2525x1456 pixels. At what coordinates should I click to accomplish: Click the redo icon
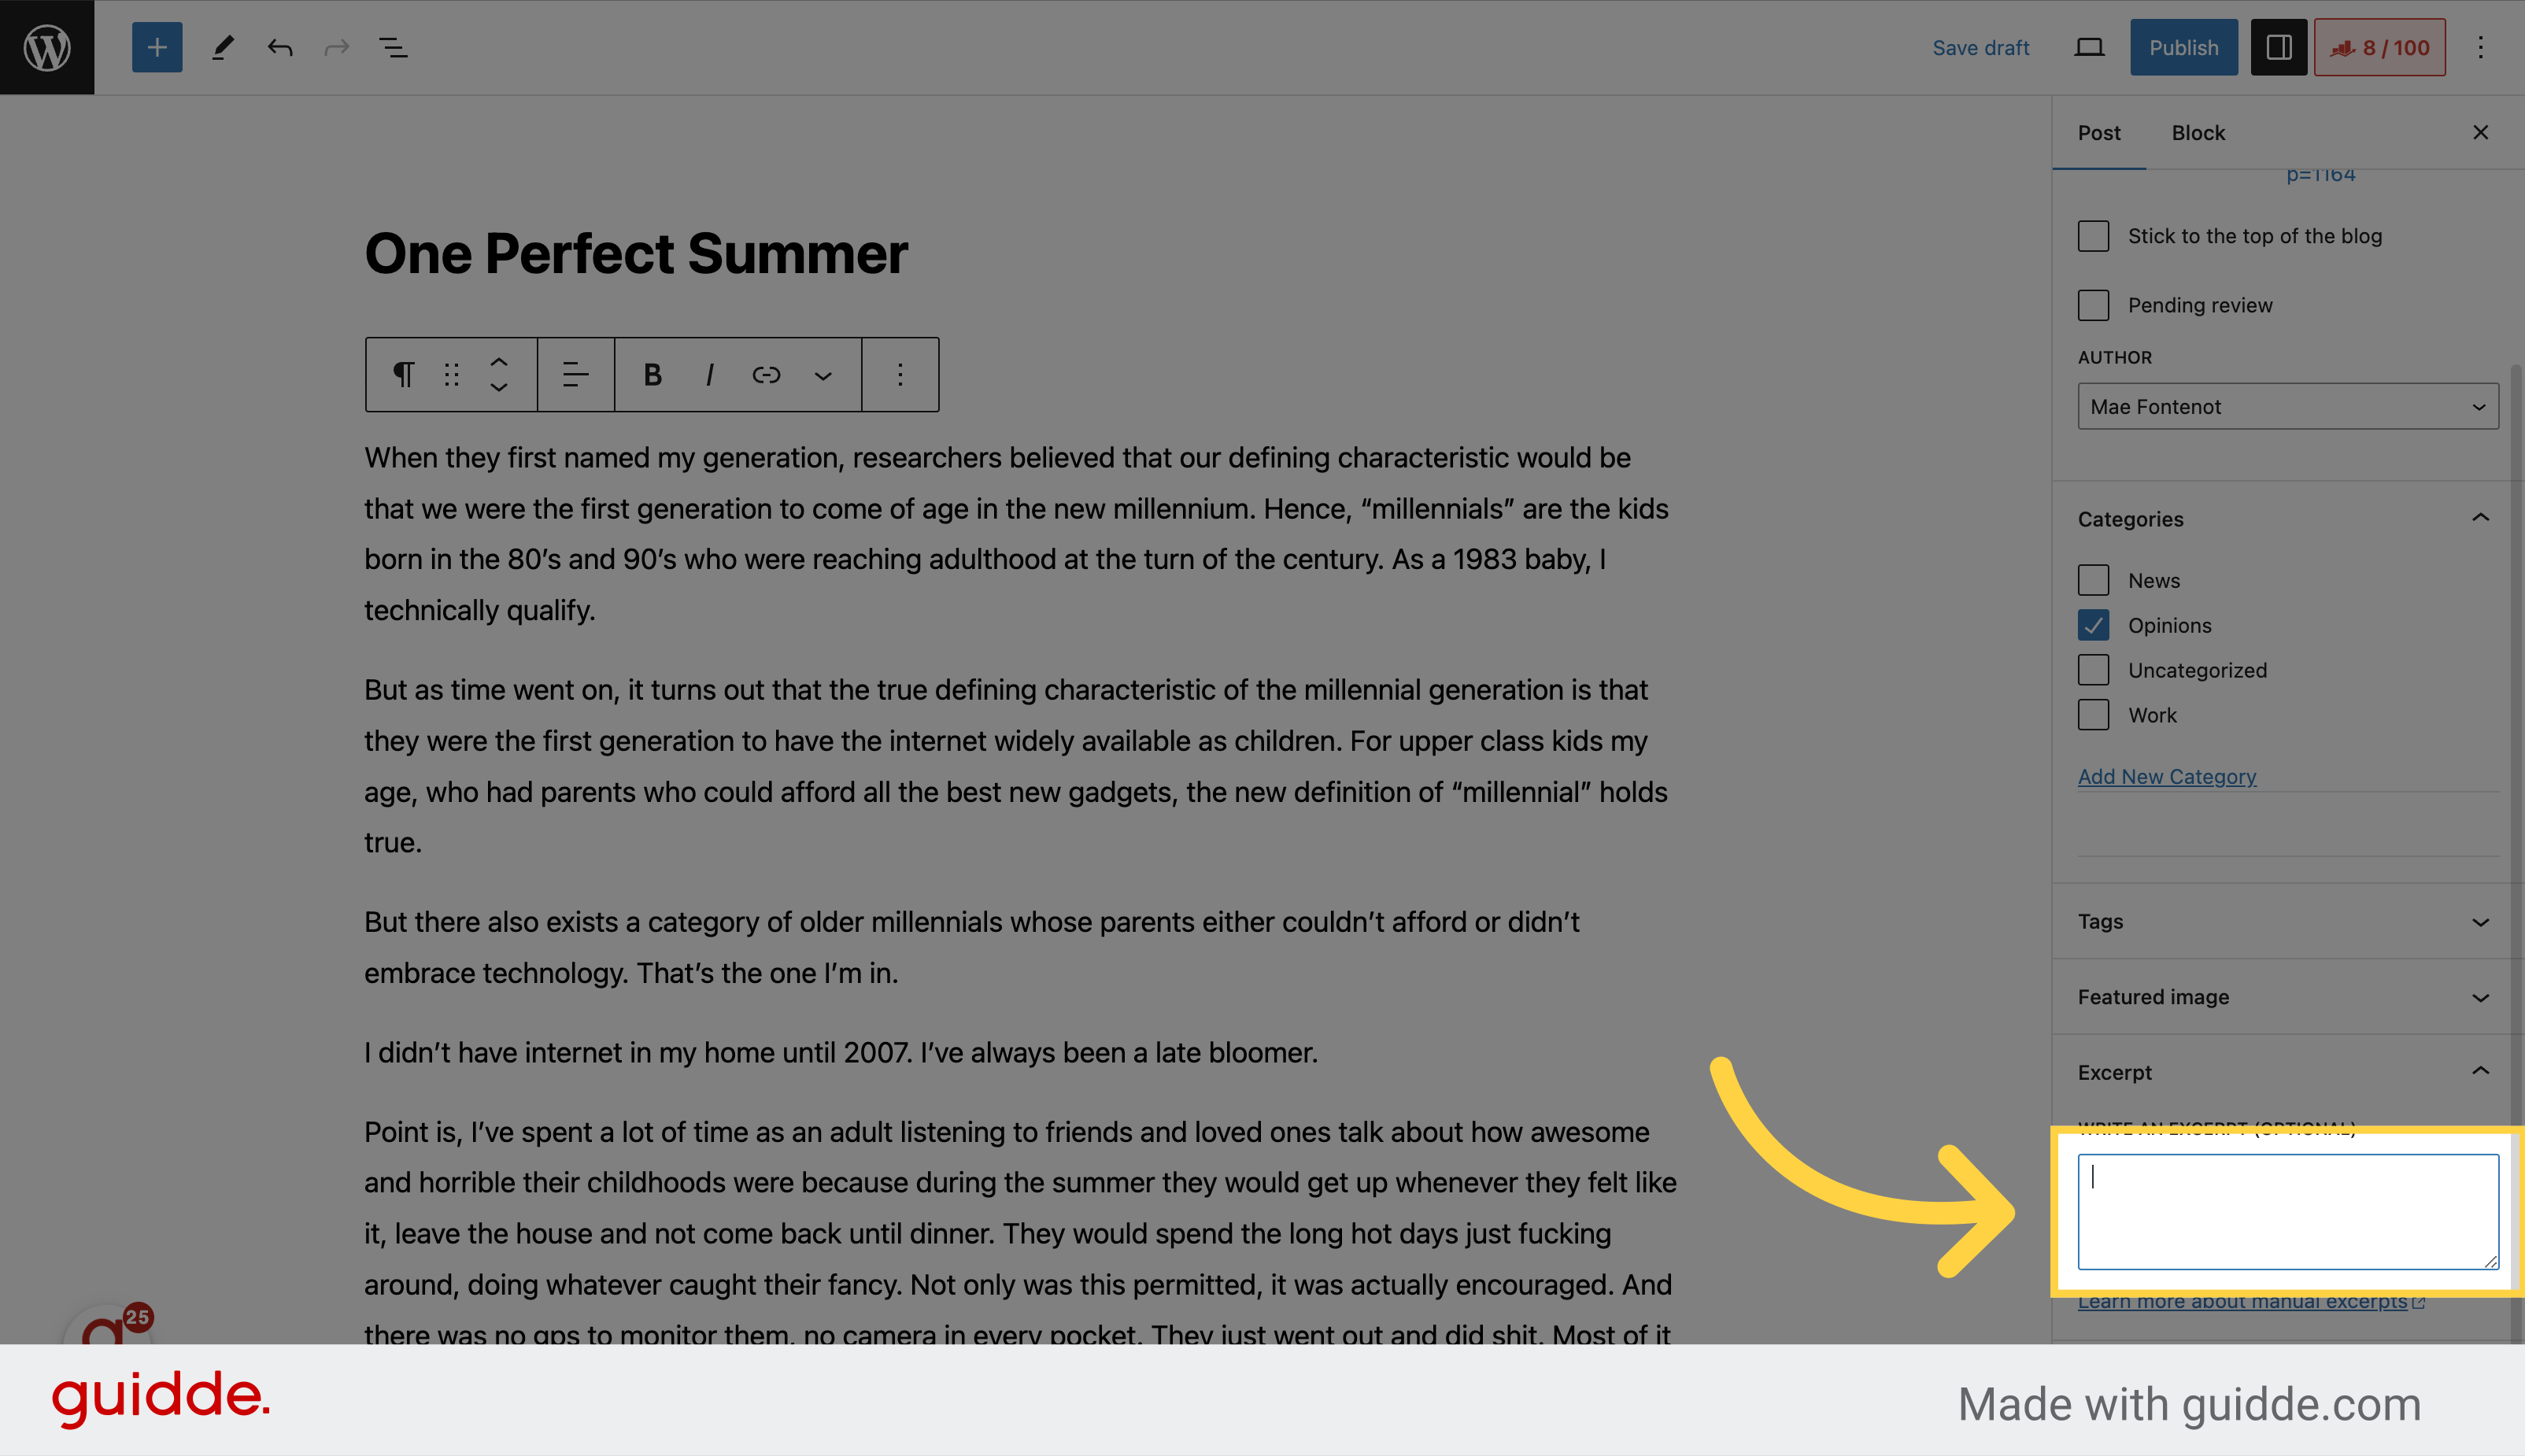(336, 46)
